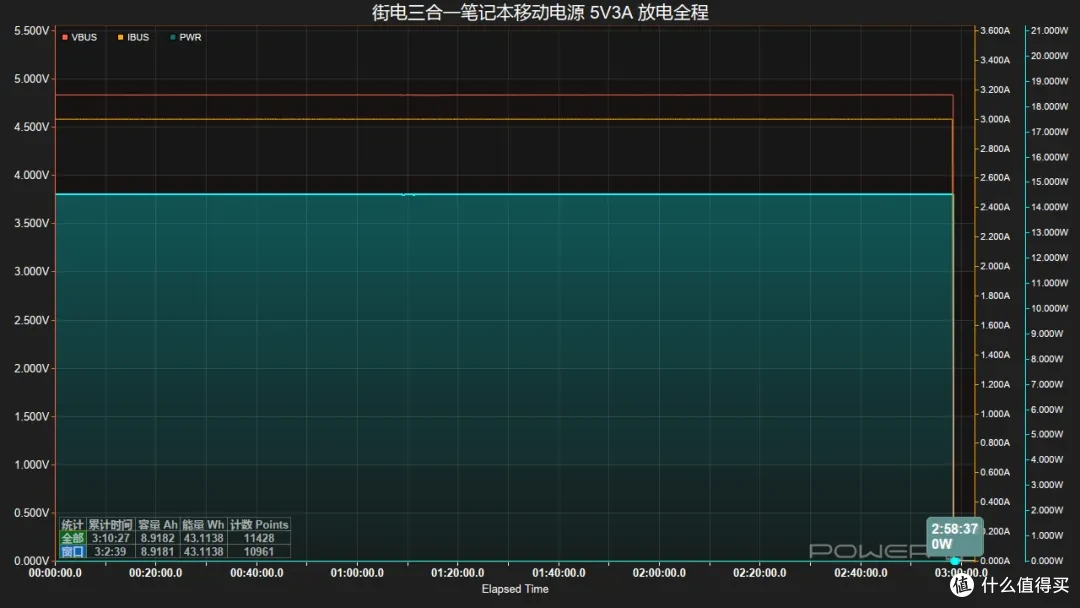
Task: Click the 累计时间 column header
Action: coord(110,525)
